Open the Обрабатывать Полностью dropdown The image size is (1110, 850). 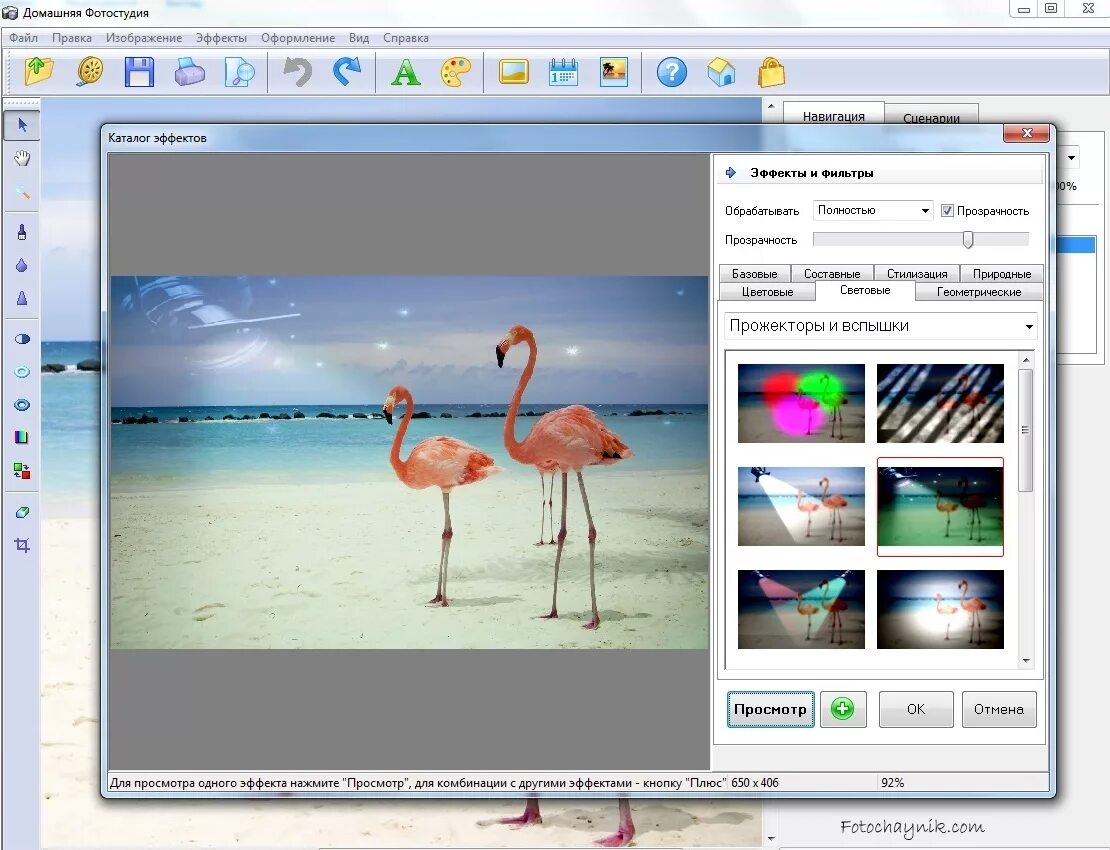point(873,211)
